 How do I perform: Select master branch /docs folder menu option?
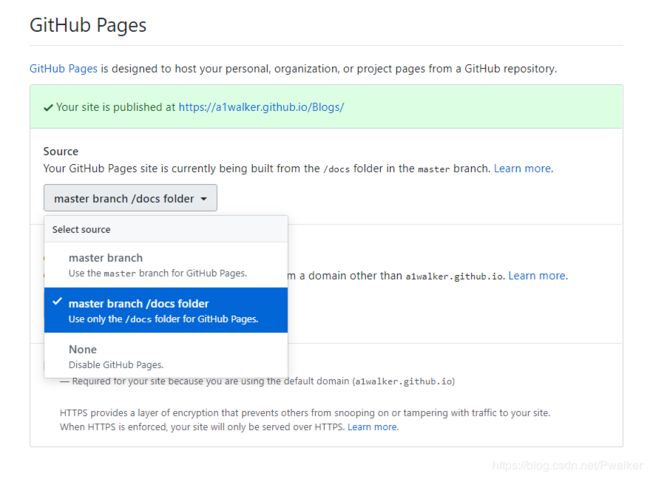click(166, 310)
